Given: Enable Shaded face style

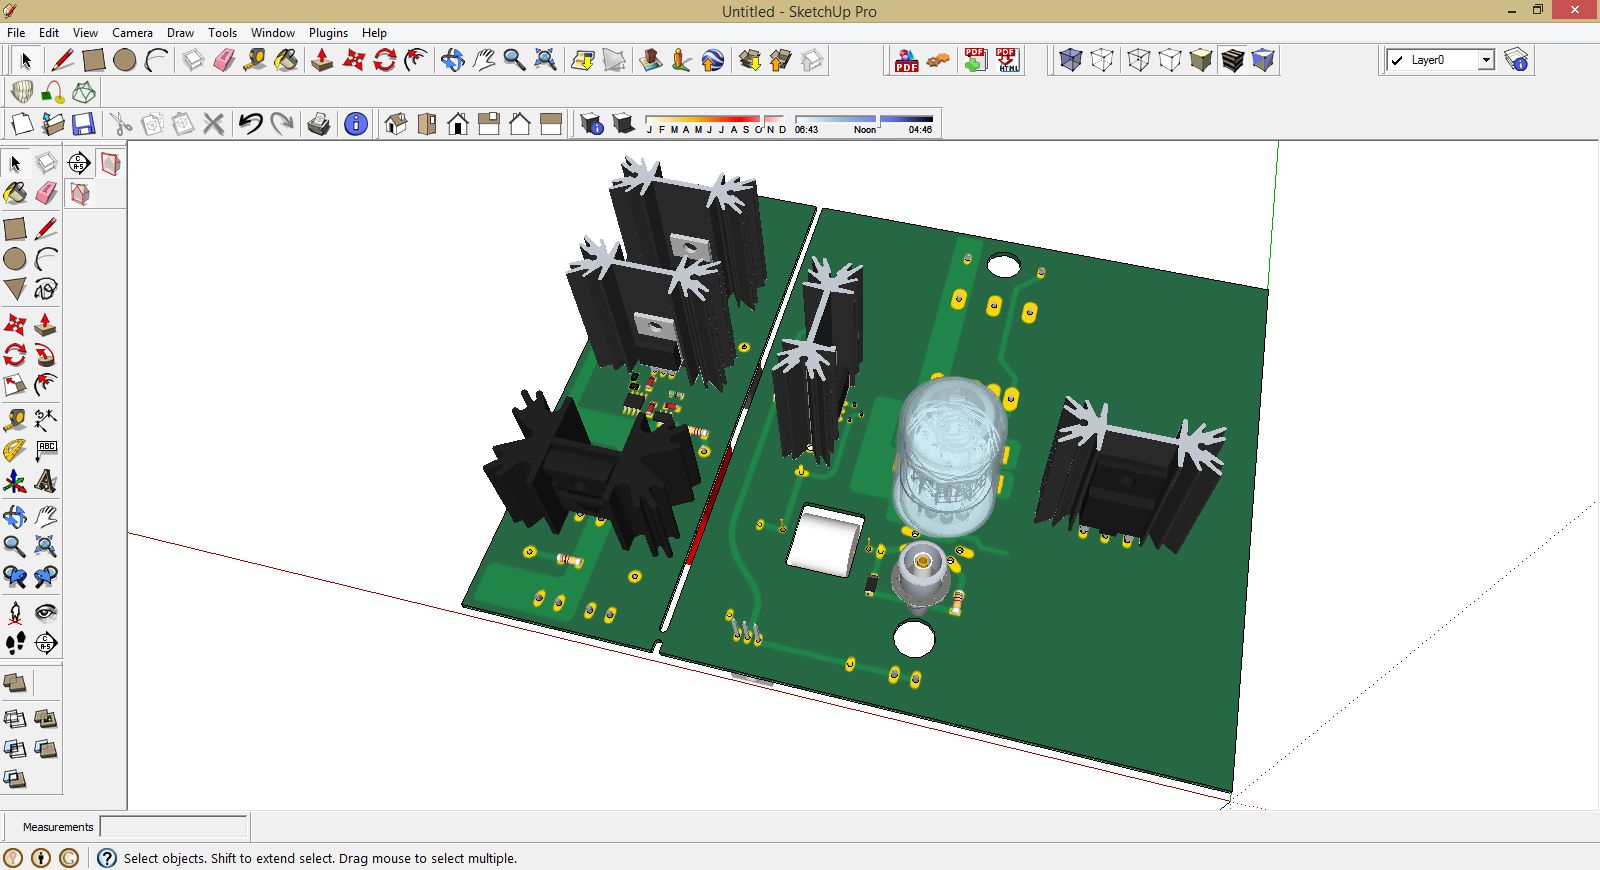Looking at the screenshot, I should (x=1201, y=60).
